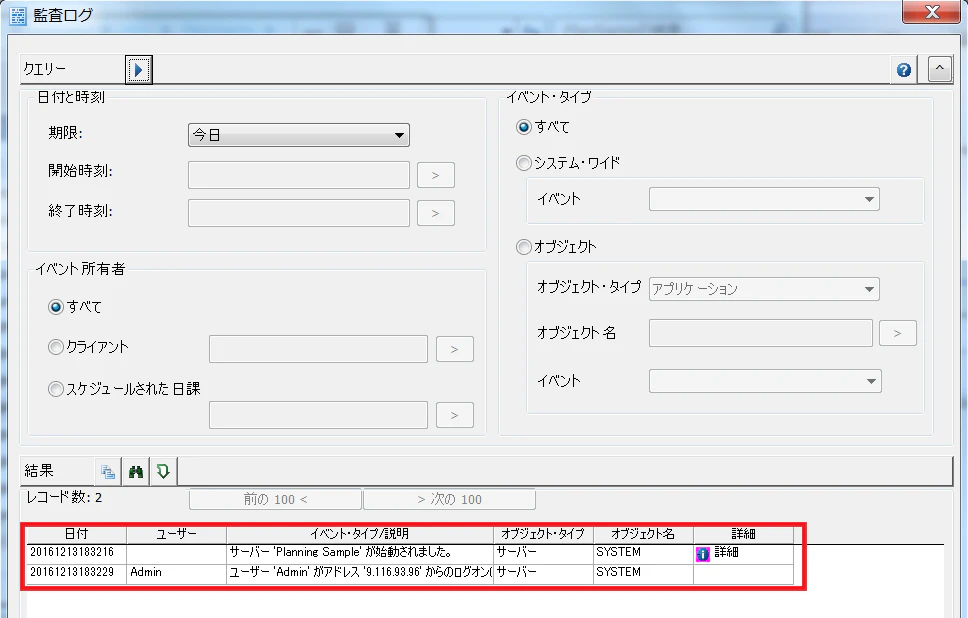This screenshot has height=618, width=968.
Task: Click the 日付 column header
Action: coord(77,535)
